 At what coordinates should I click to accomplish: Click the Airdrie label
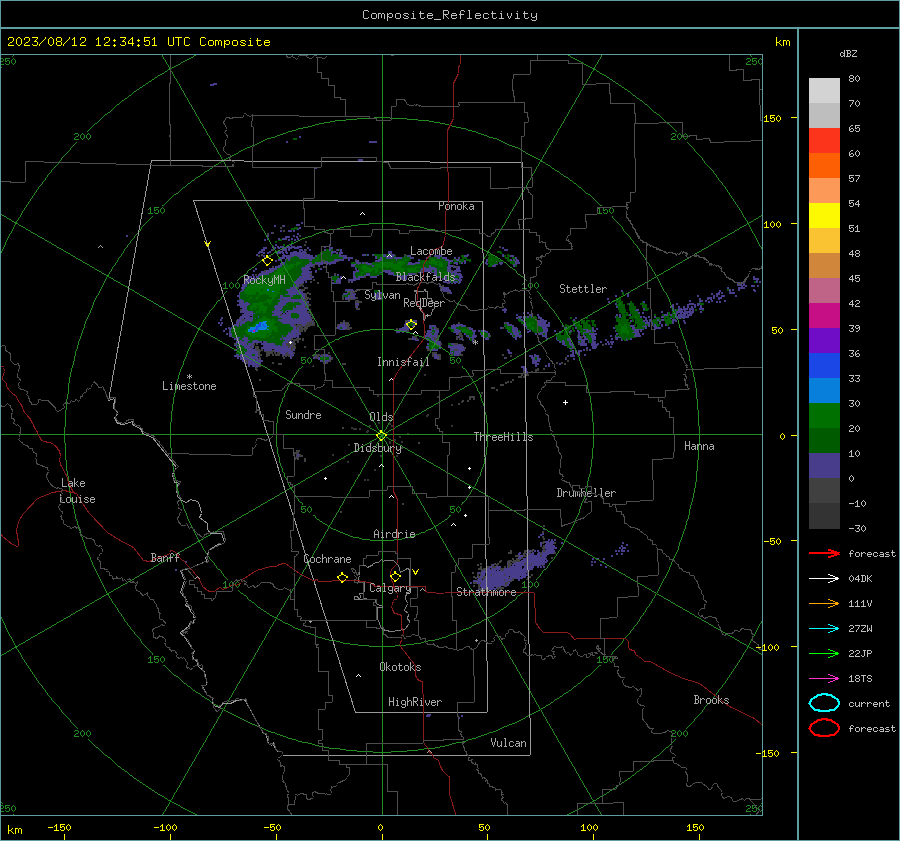(394, 534)
